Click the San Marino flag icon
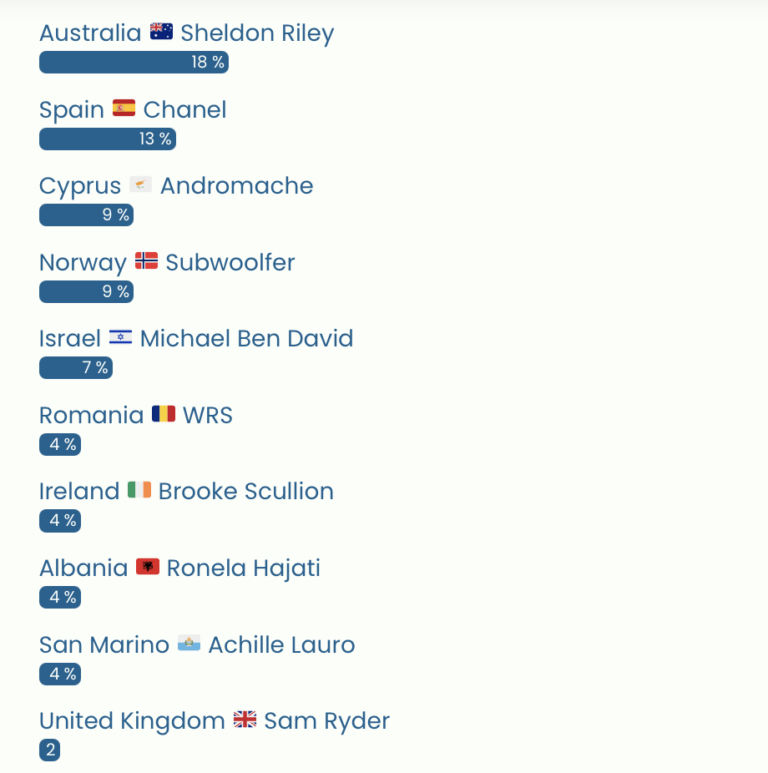This screenshot has width=768, height=773. [x=189, y=644]
